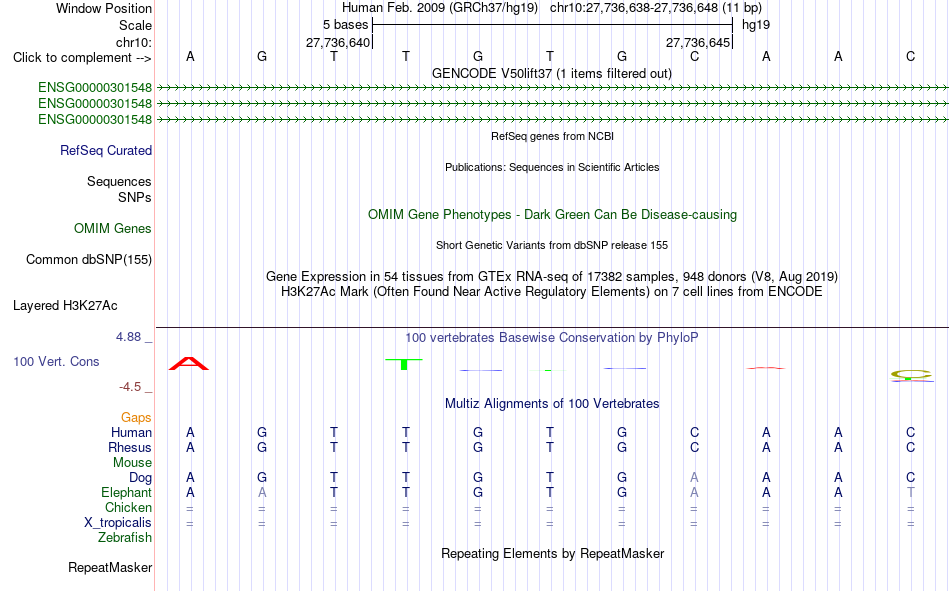
Task: Click the GENCODE V50lift37 track title
Action: click(x=552, y=73)
